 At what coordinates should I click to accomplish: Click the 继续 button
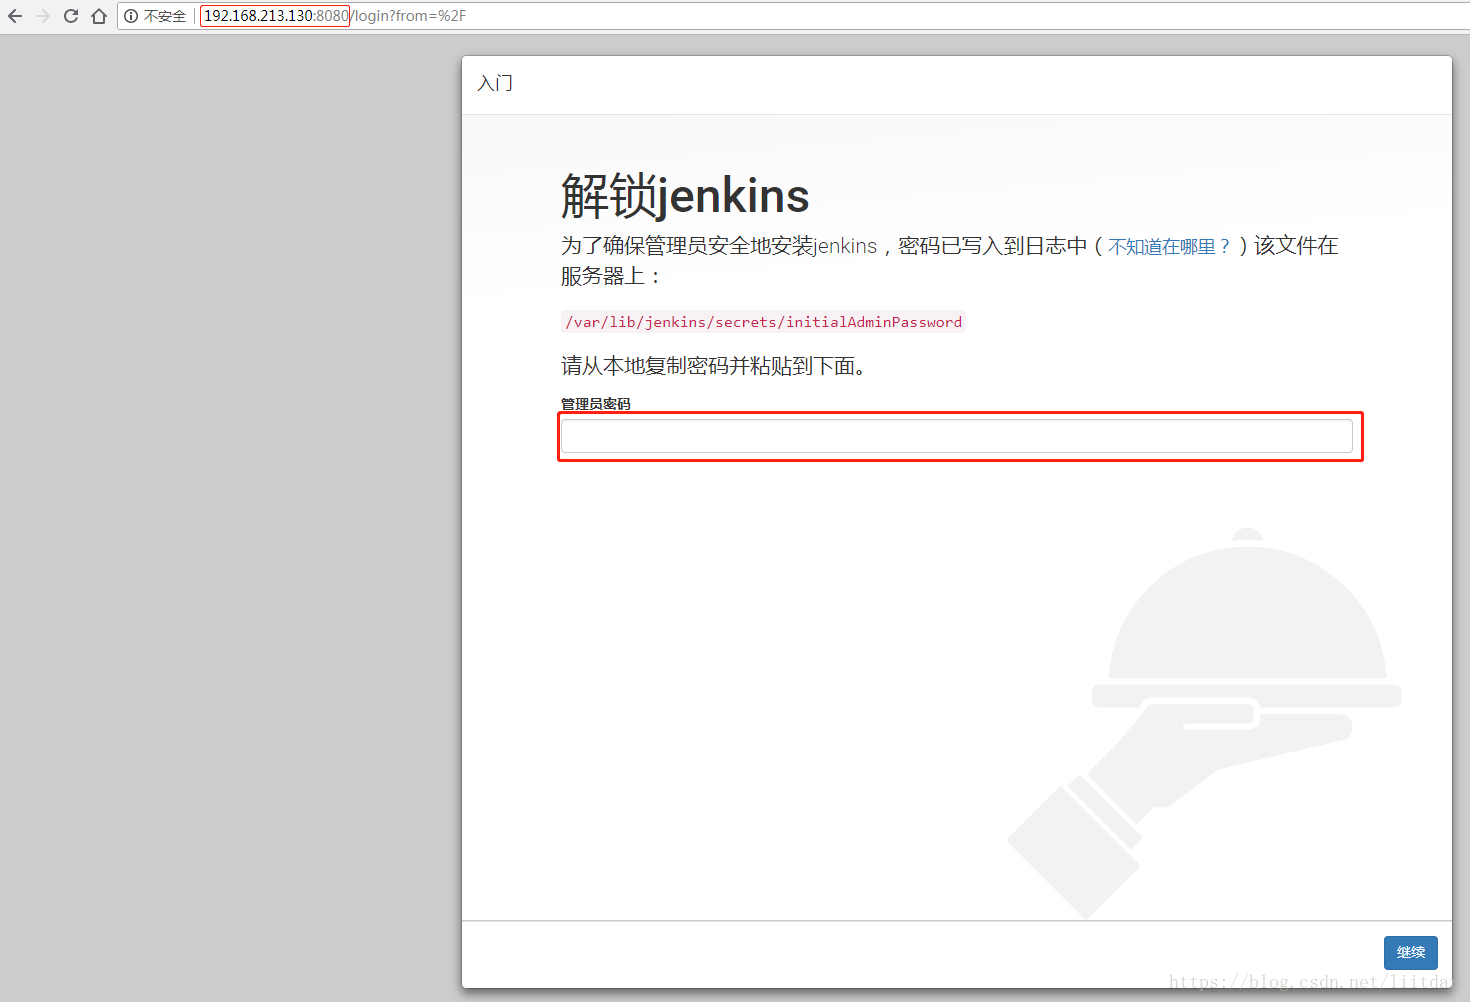tap(1411, 953)
